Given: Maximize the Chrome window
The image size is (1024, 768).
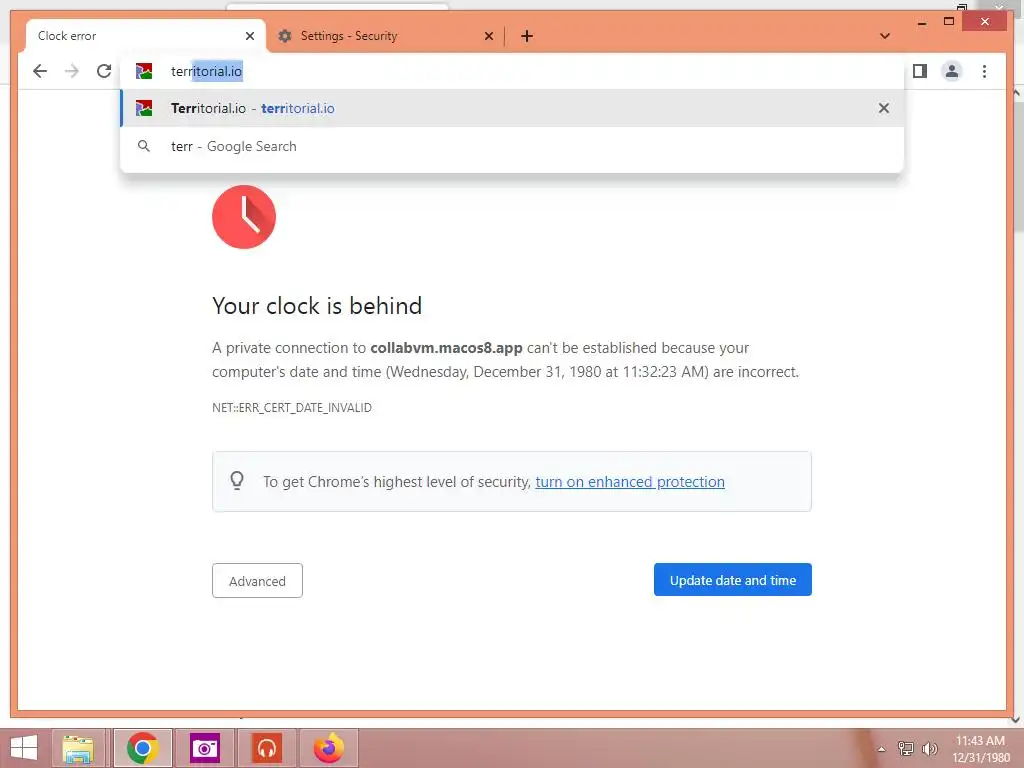Looking at the screenshot, I should tap(949, 22).
